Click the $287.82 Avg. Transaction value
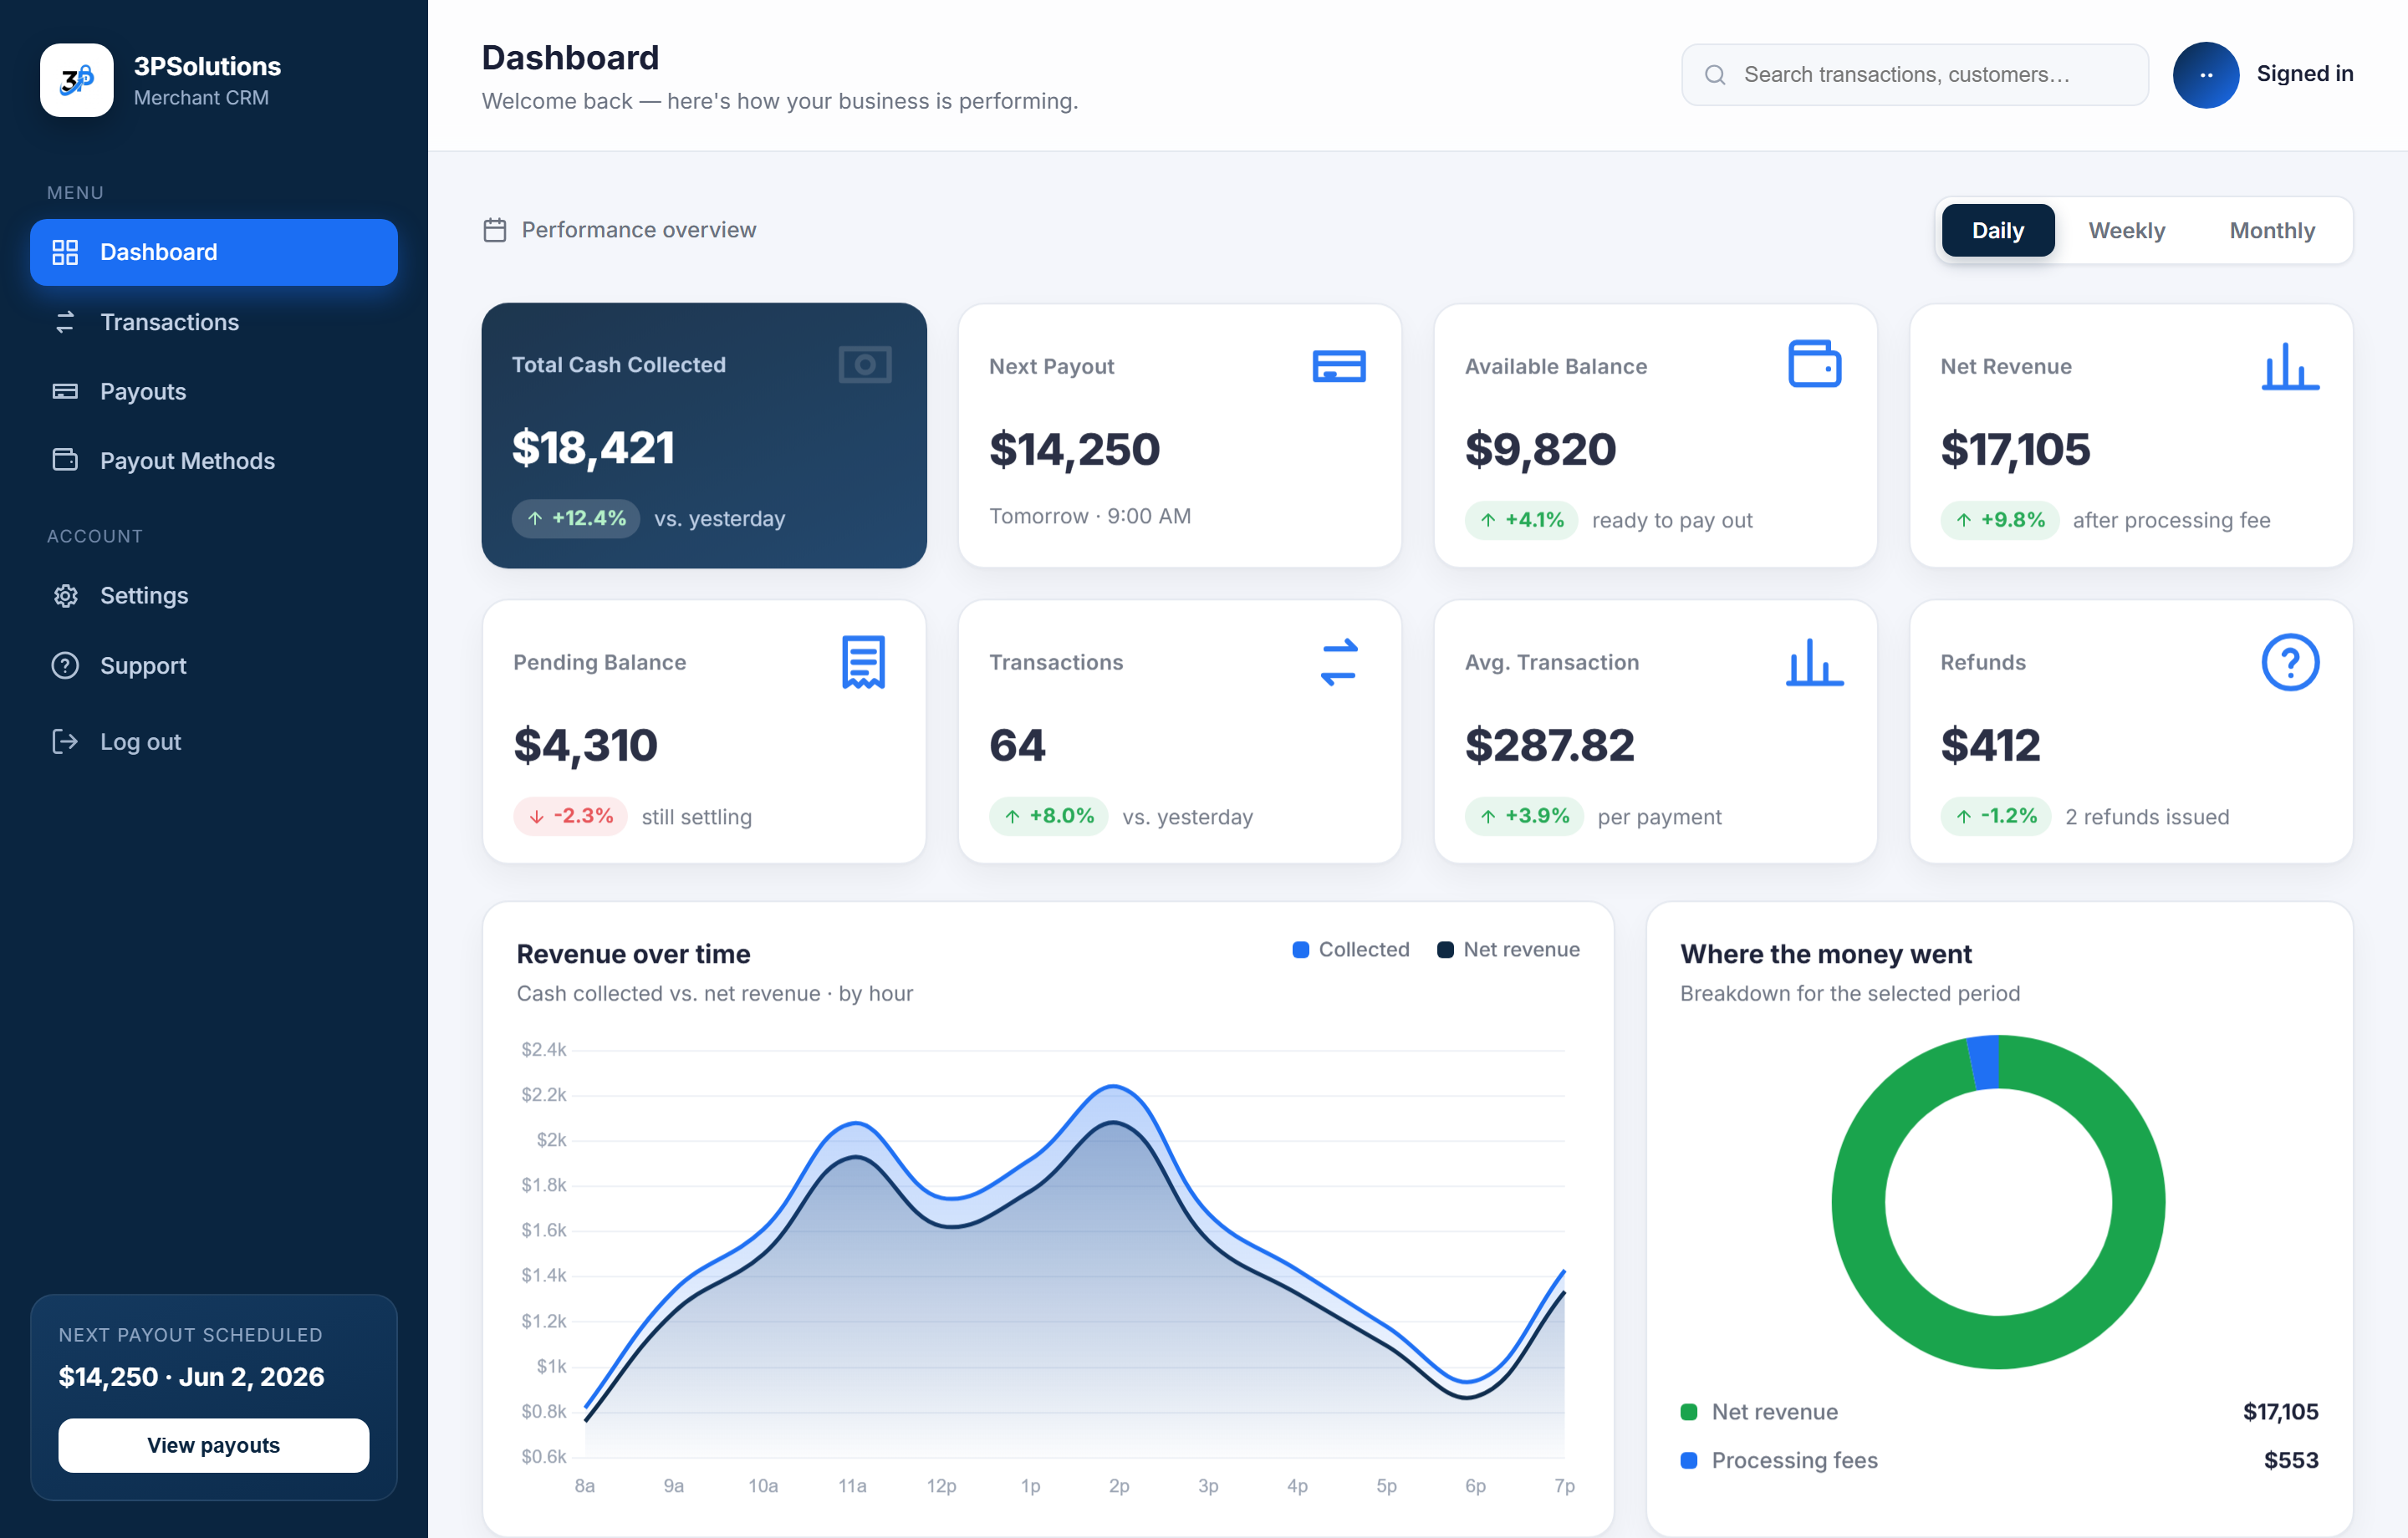2408x1538 pixels. tap(1549, 746)
